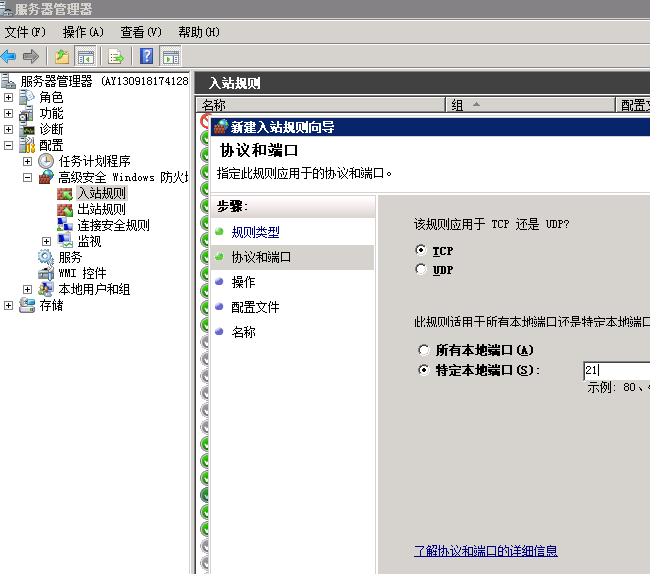Select the TCP radio button
This screenshot has width=650, height=574.
point(420,250)
